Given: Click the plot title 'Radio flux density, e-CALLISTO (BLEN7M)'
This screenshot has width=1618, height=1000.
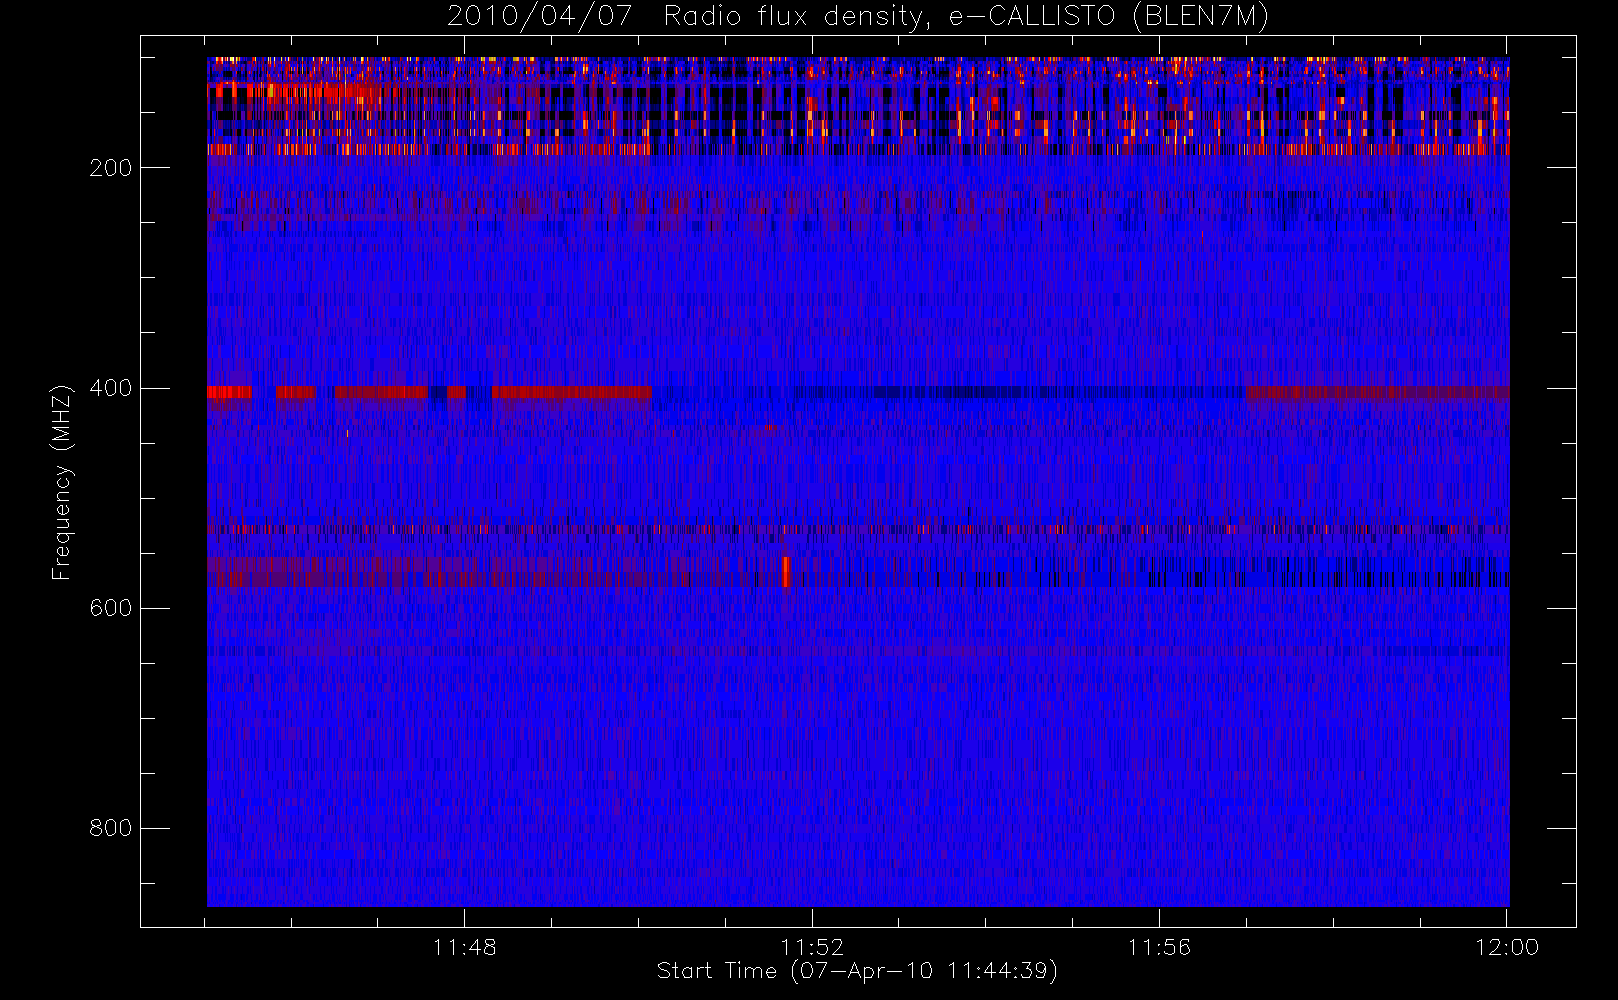Looking at the screenshot, I should coord(966,17).
